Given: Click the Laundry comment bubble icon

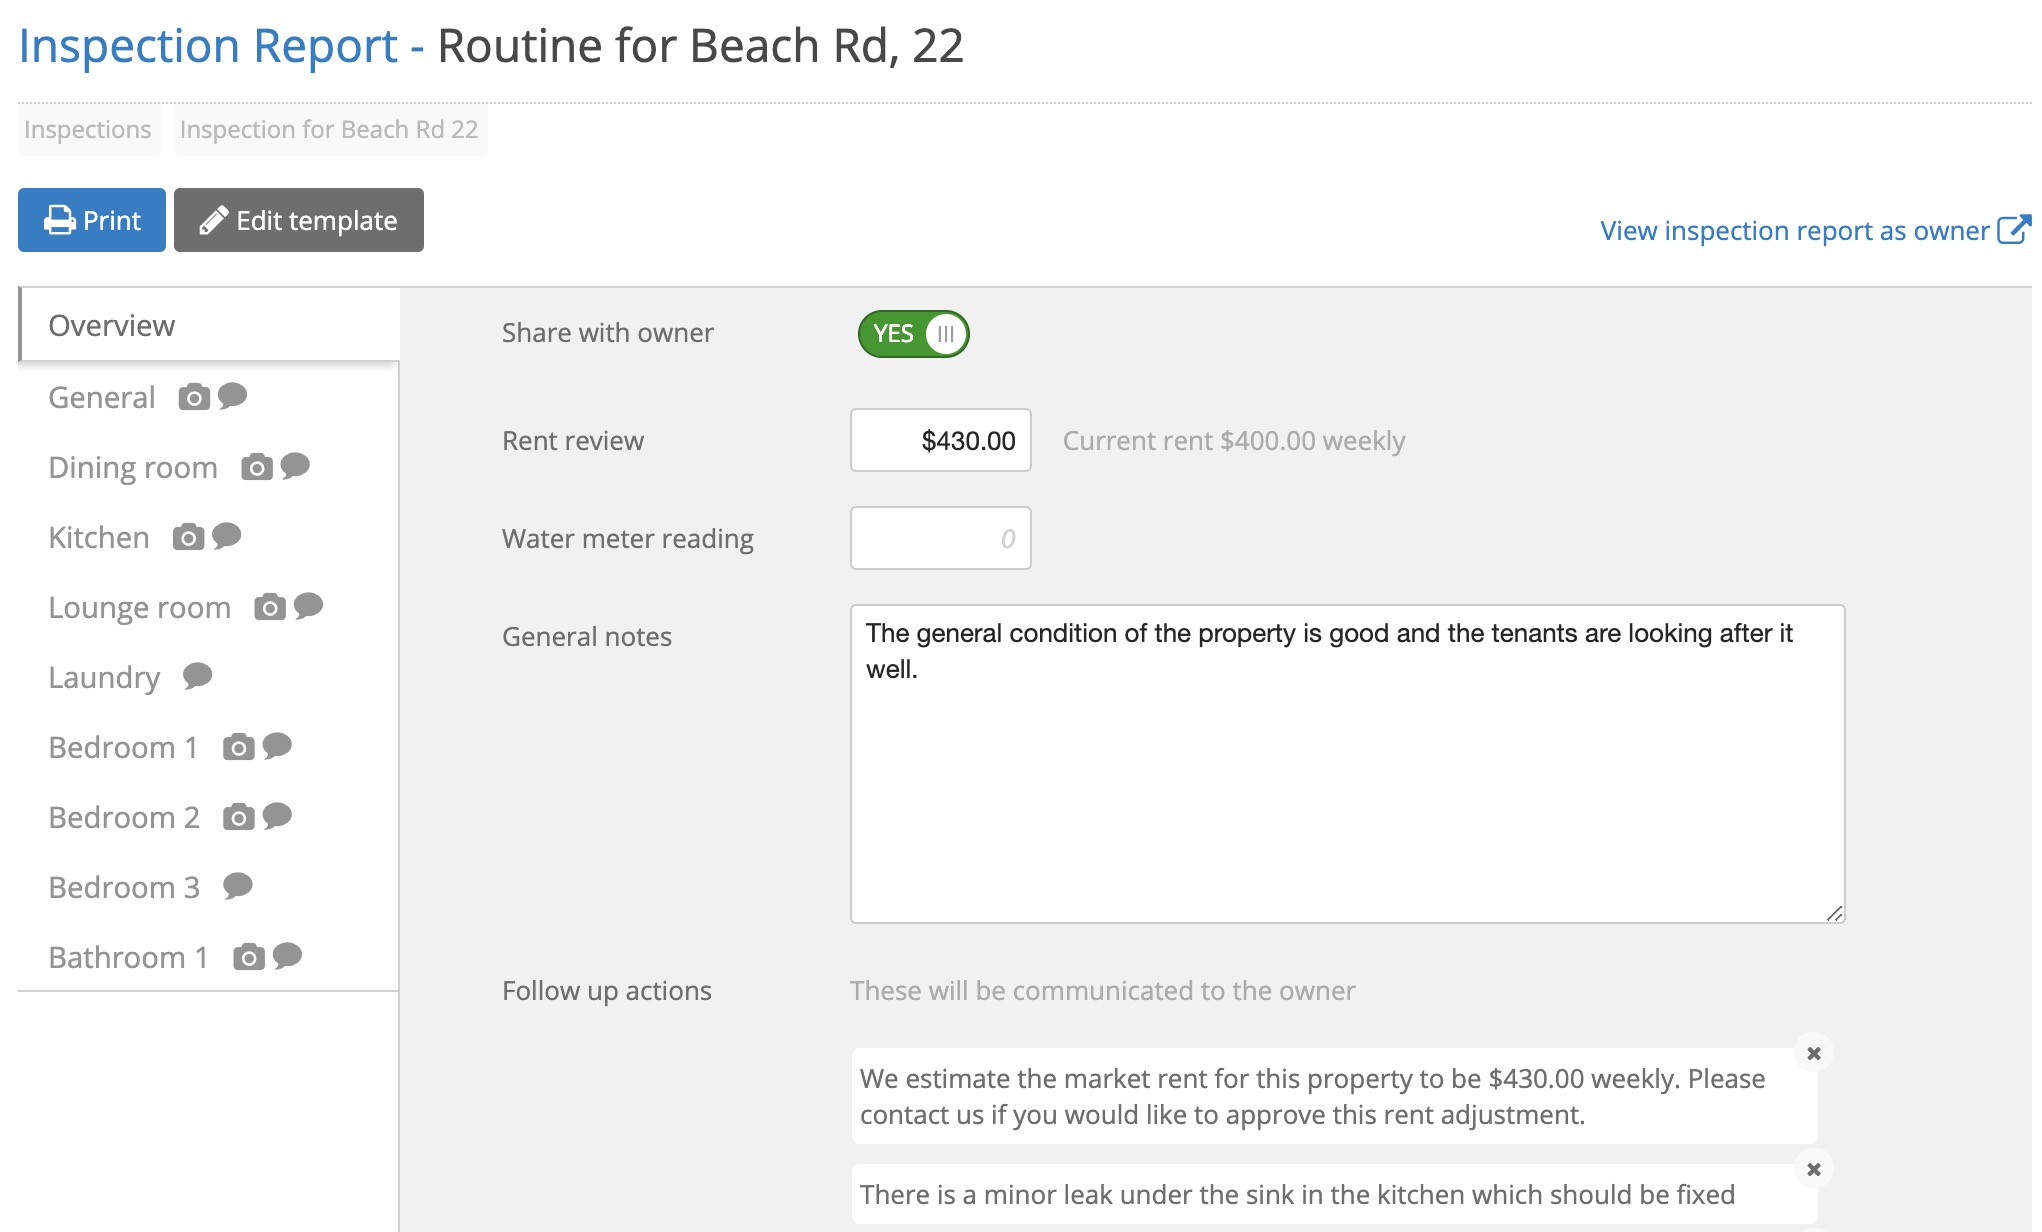Looking at the screenshot, I should point(198,676).
